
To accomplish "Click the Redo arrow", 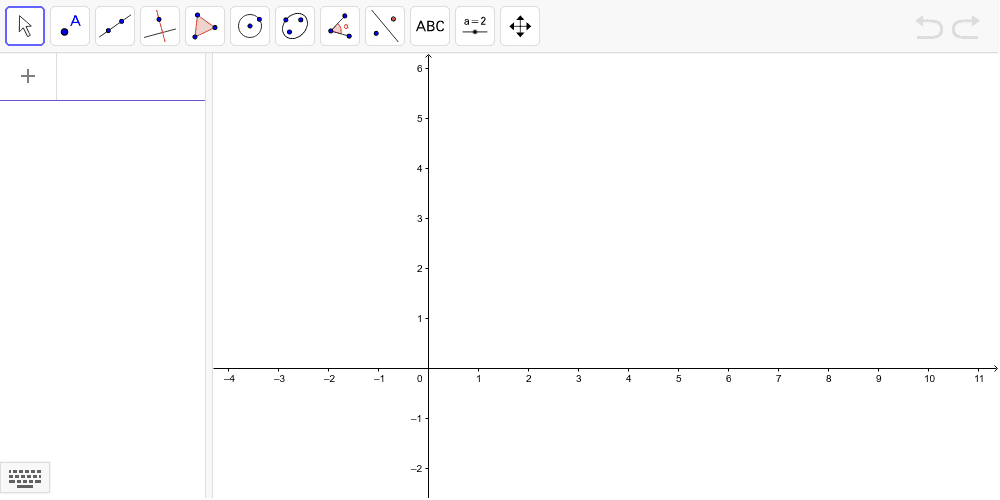I will [x=966, y=27].
